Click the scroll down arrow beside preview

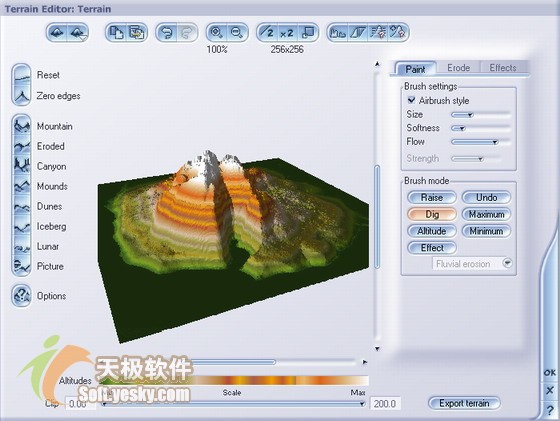[377, 349]
